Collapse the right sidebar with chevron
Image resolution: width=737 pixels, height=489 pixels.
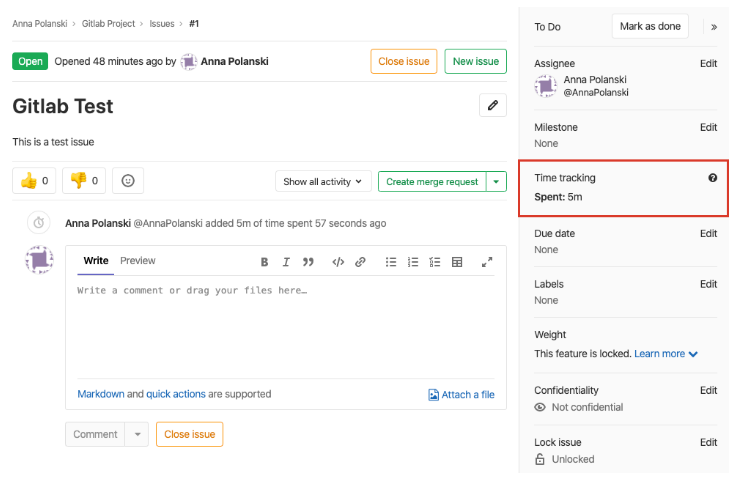pyautogui.click(x=713, y=27)
